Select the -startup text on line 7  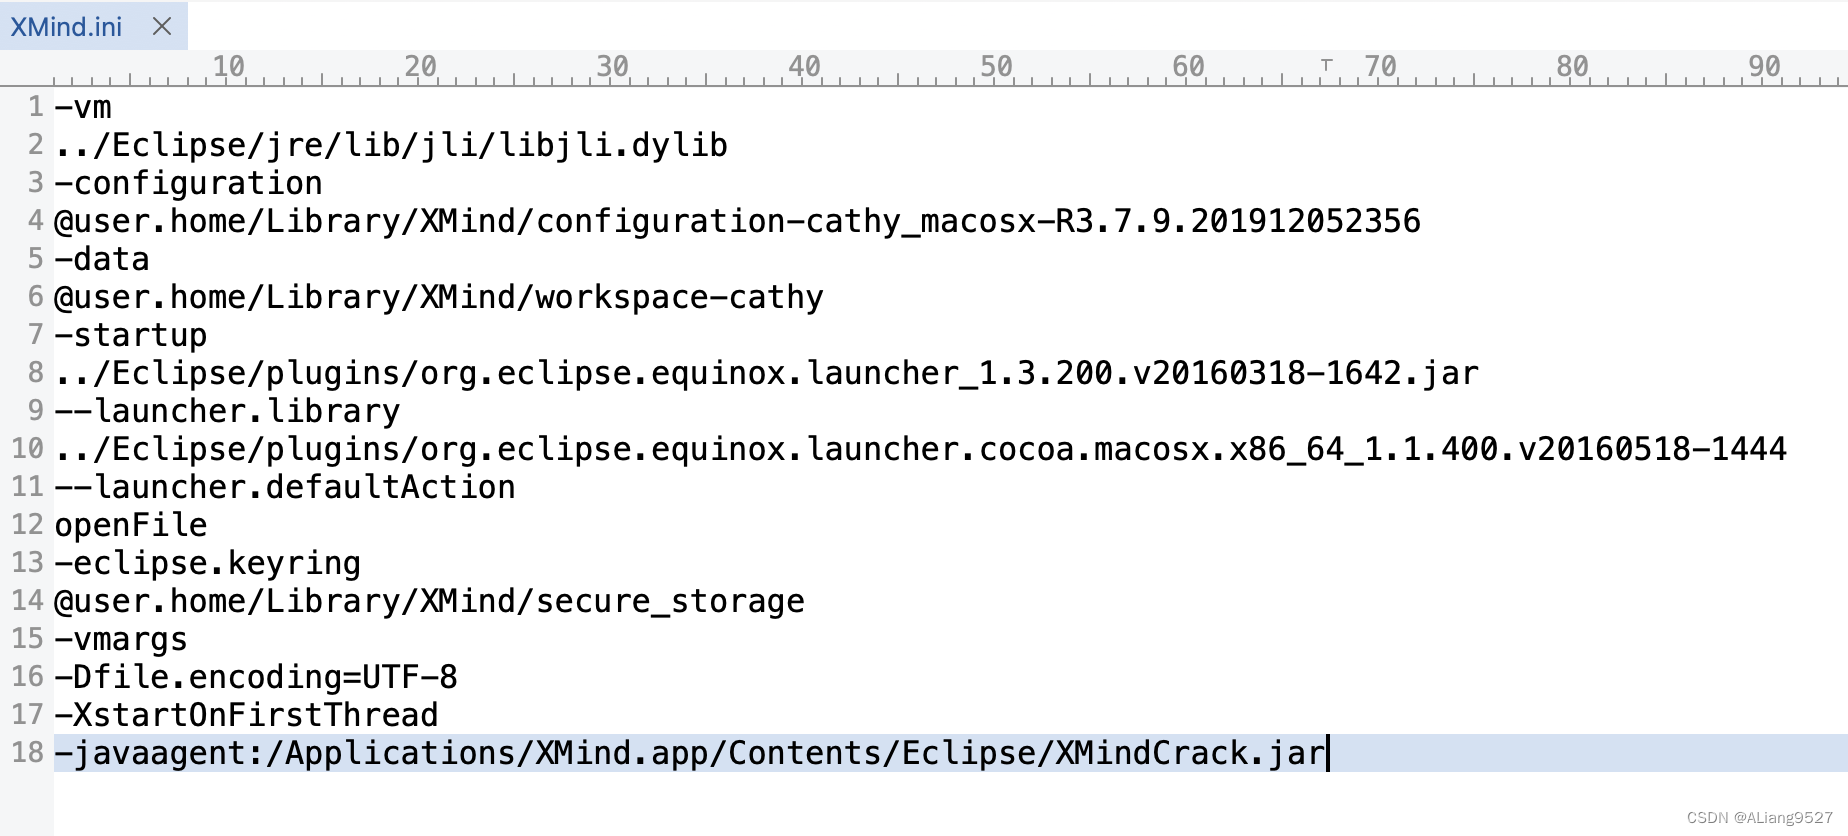tap(130, 334)
